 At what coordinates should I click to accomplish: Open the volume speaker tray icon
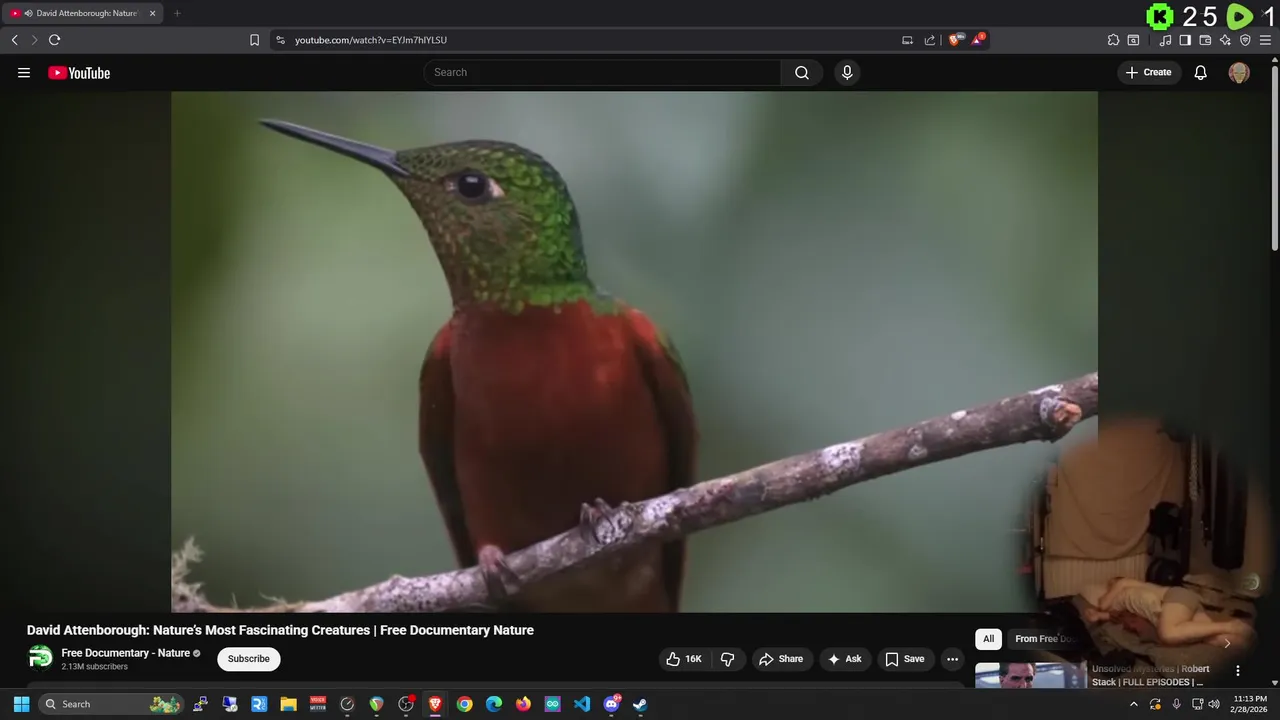click(1214, 704)
